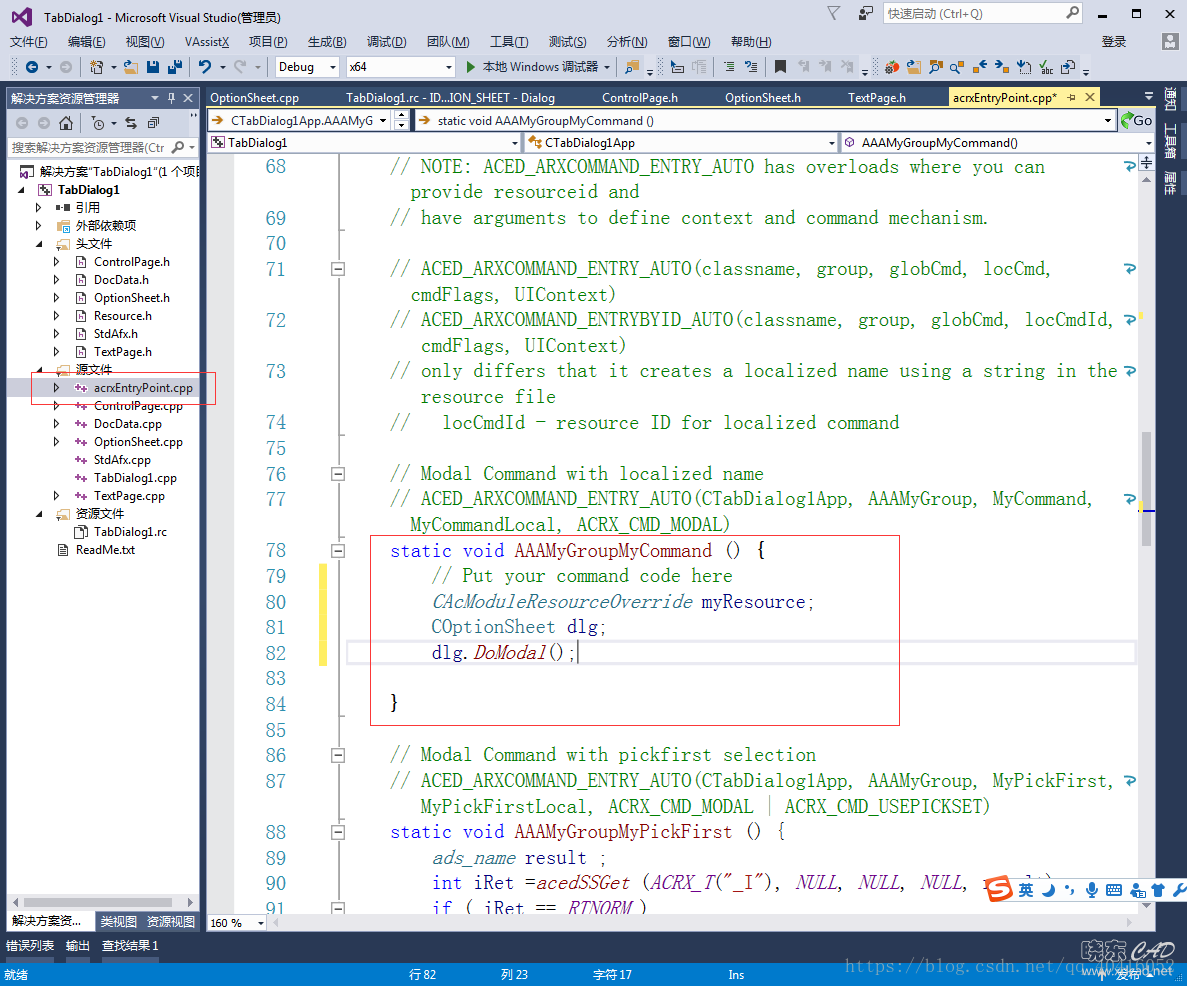
Task: Click the VAssistX Go button
Action: [x=1137, y=120]
